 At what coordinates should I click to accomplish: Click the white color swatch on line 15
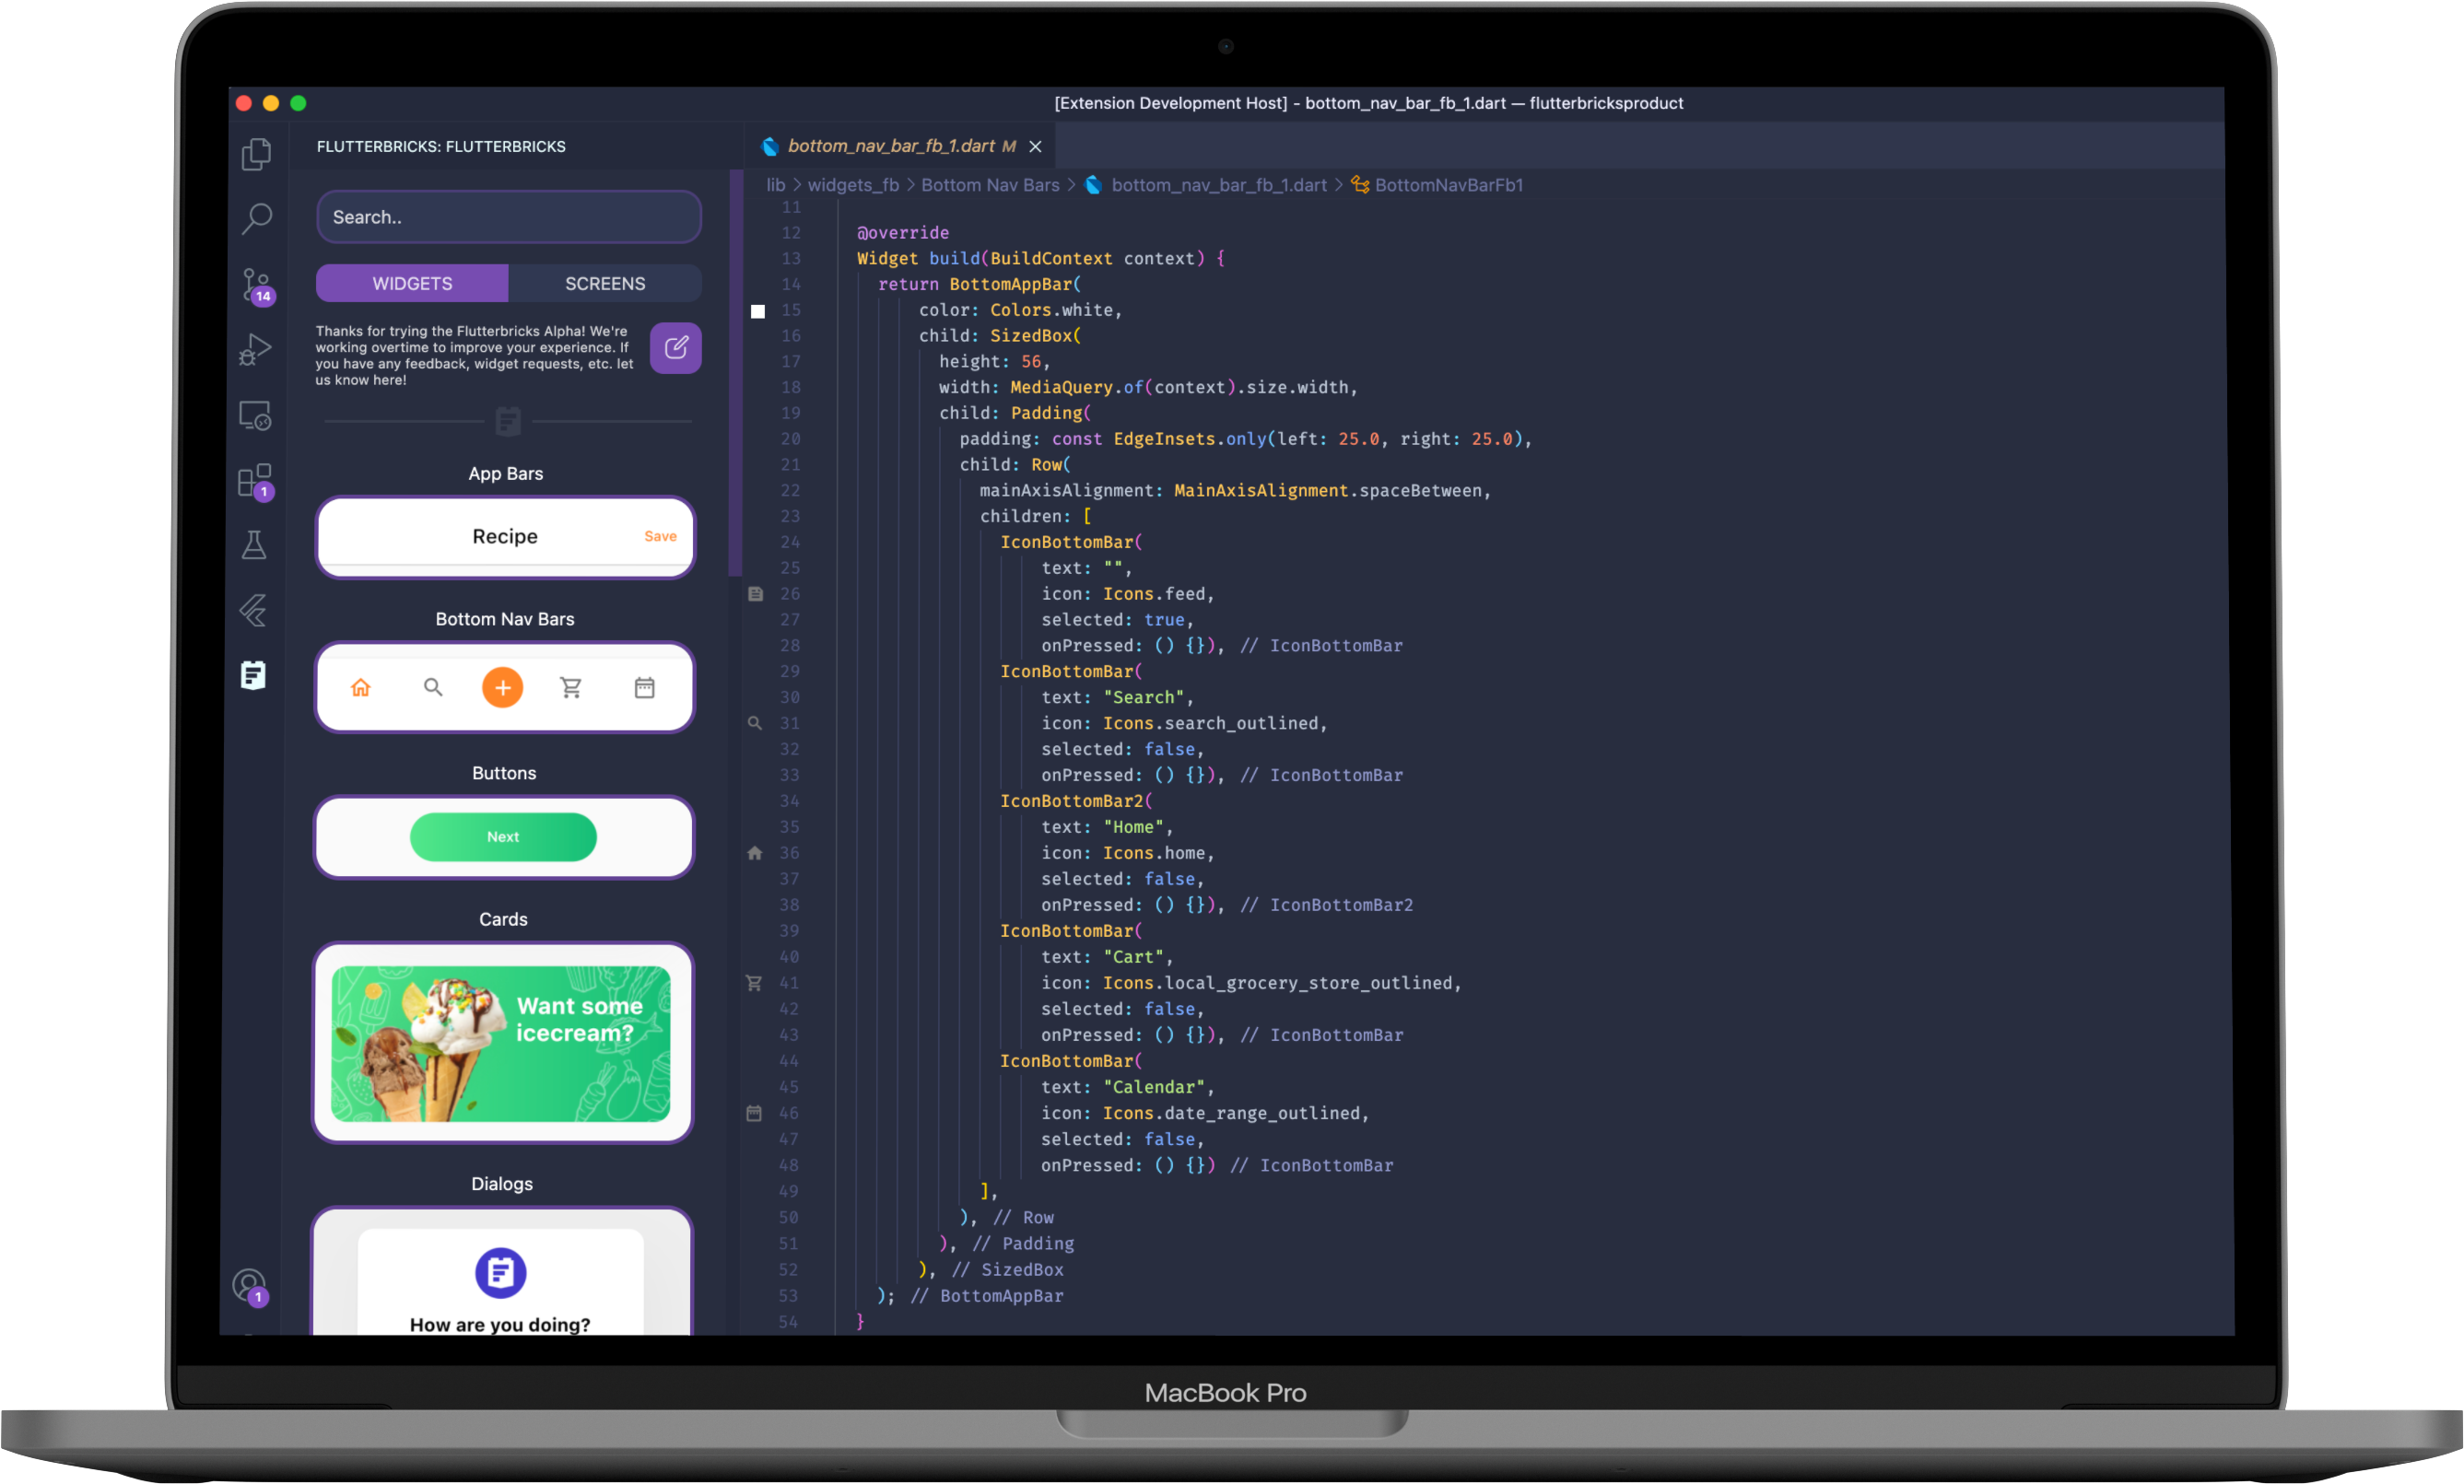(x=758, y=311)
